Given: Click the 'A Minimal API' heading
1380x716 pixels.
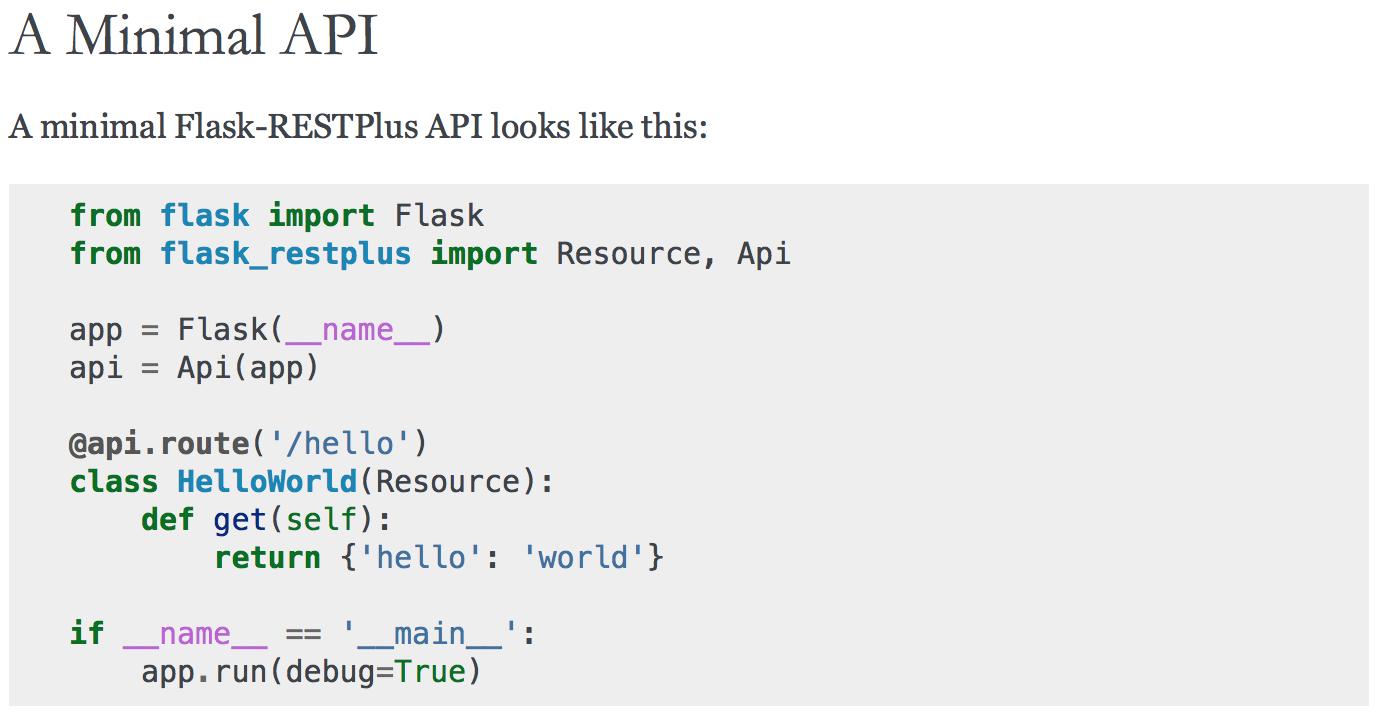Looking at the screenshot, I should [x=193, y=35].
